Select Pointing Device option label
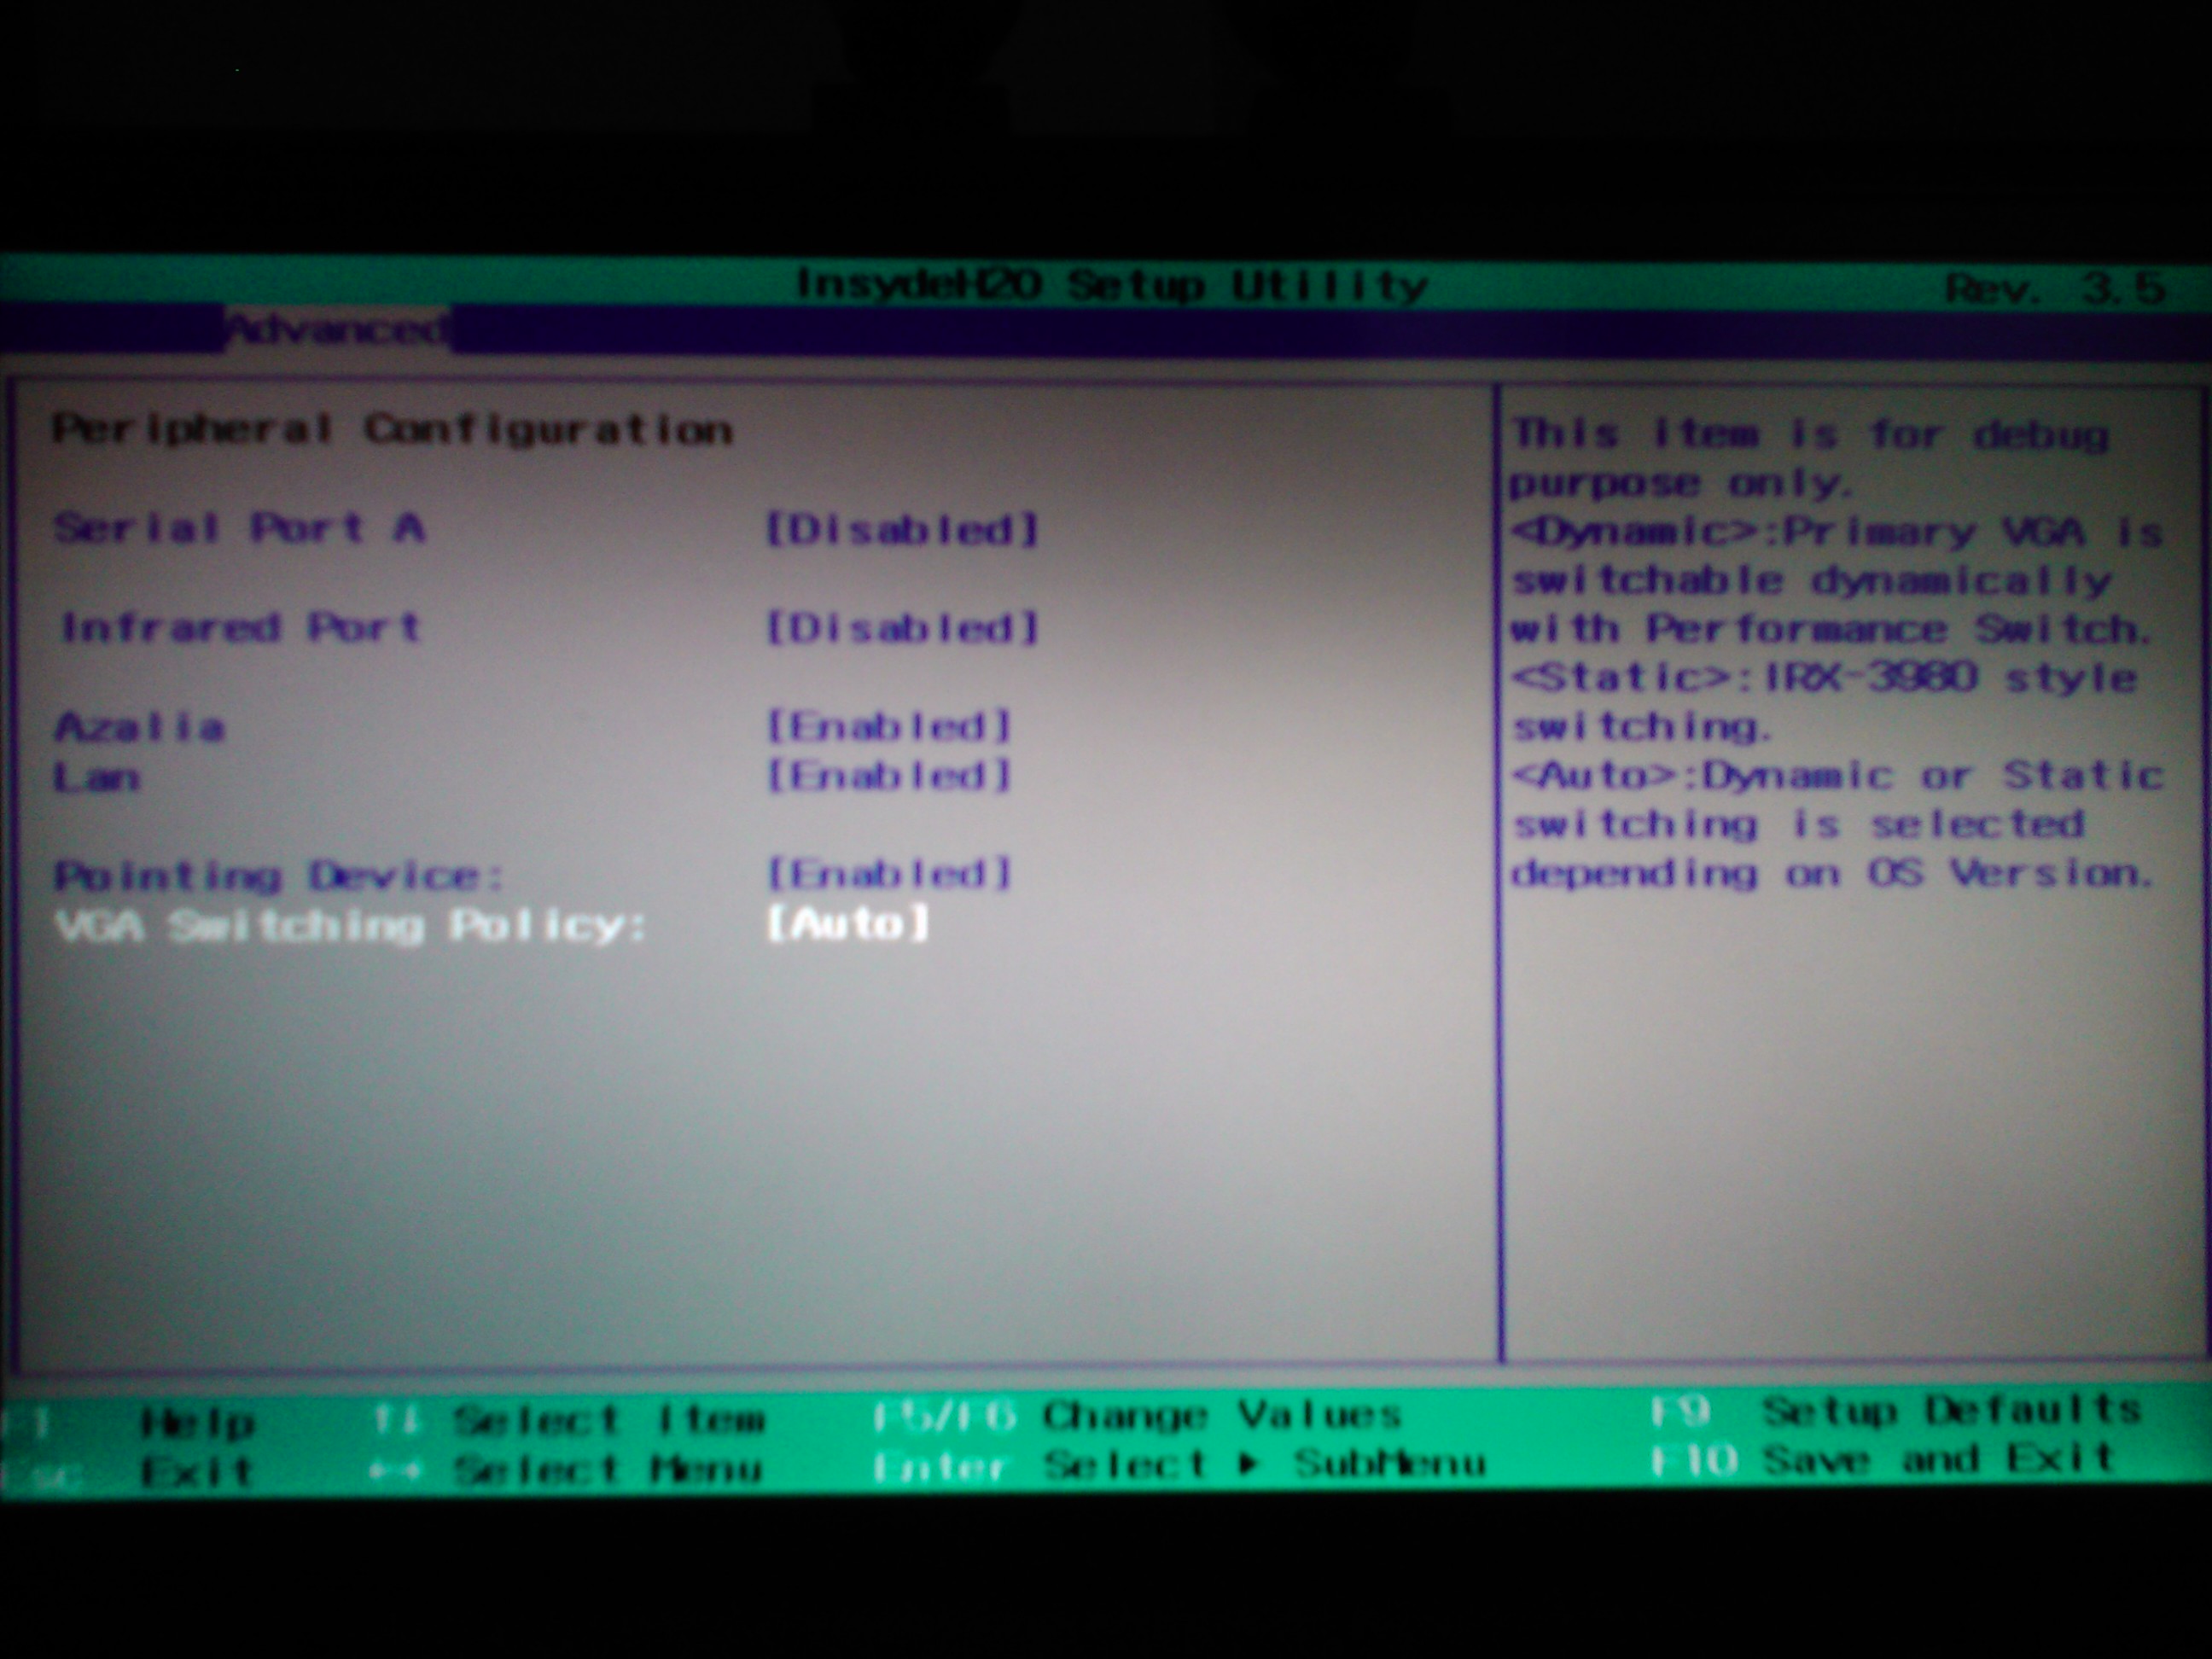The height and width of the screenshot is (1659, 2212). click(x=278, y=876)
